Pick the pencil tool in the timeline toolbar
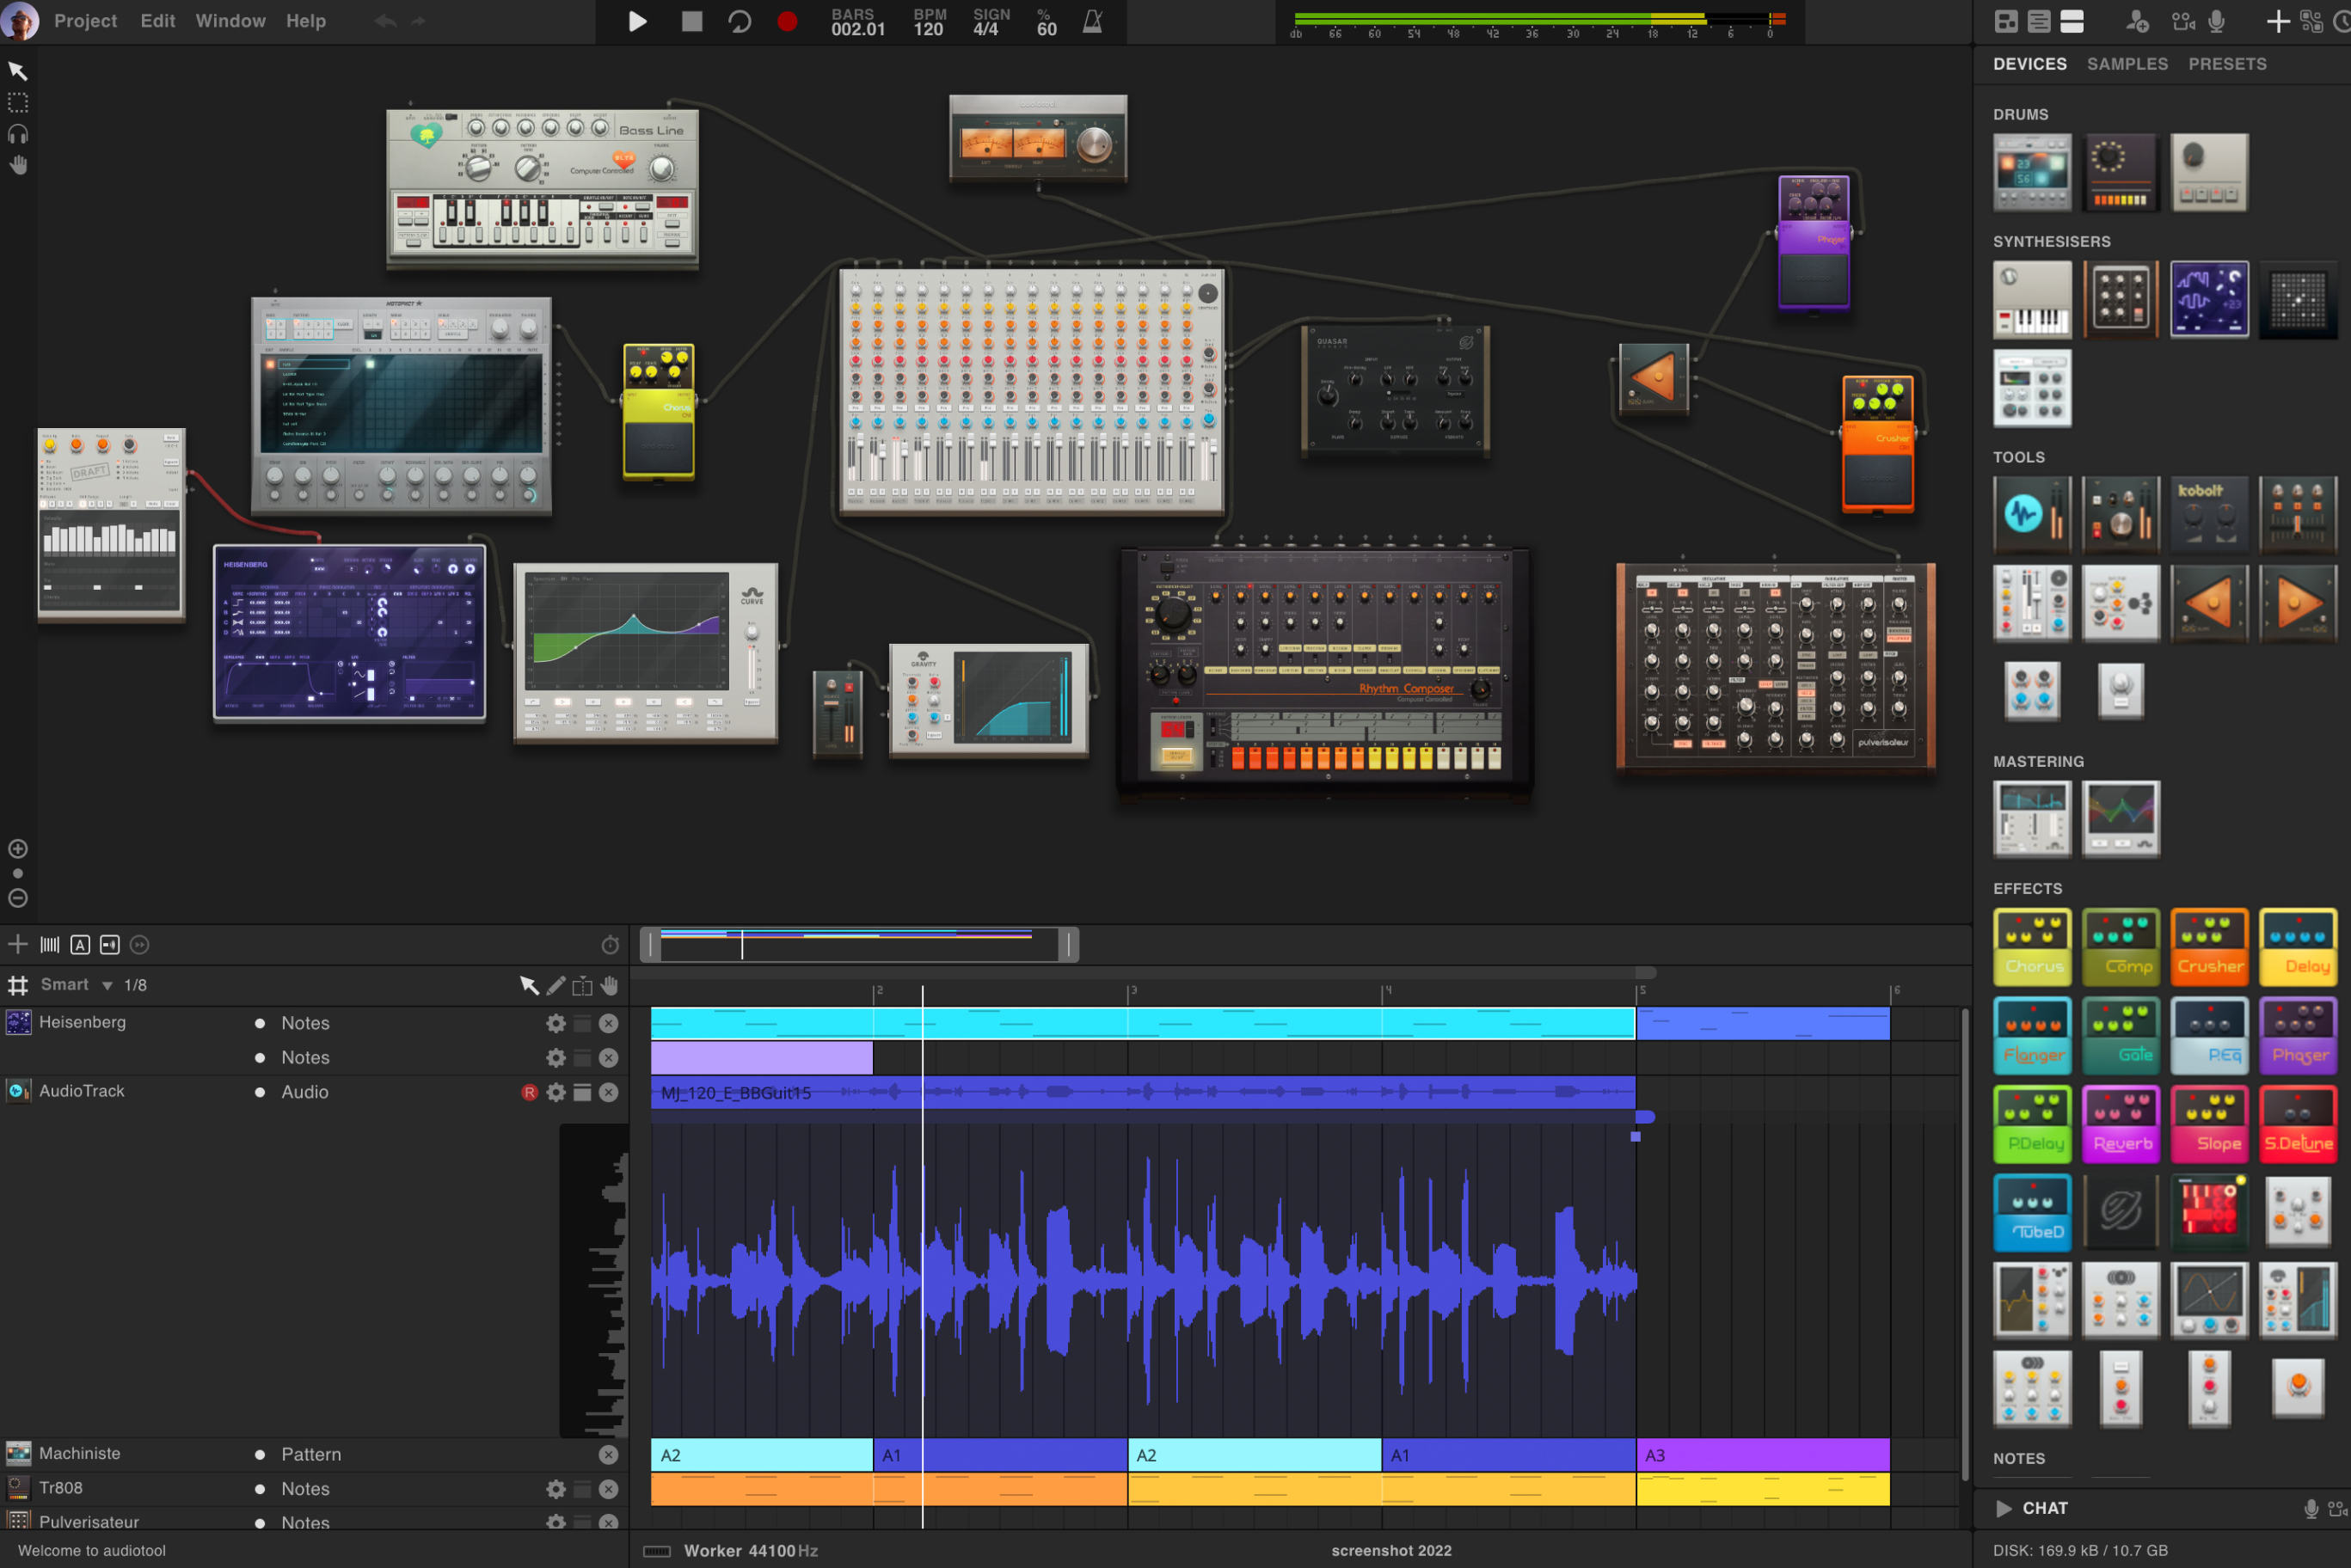Screen dimensions: 2351x1568 pos(556,985)
